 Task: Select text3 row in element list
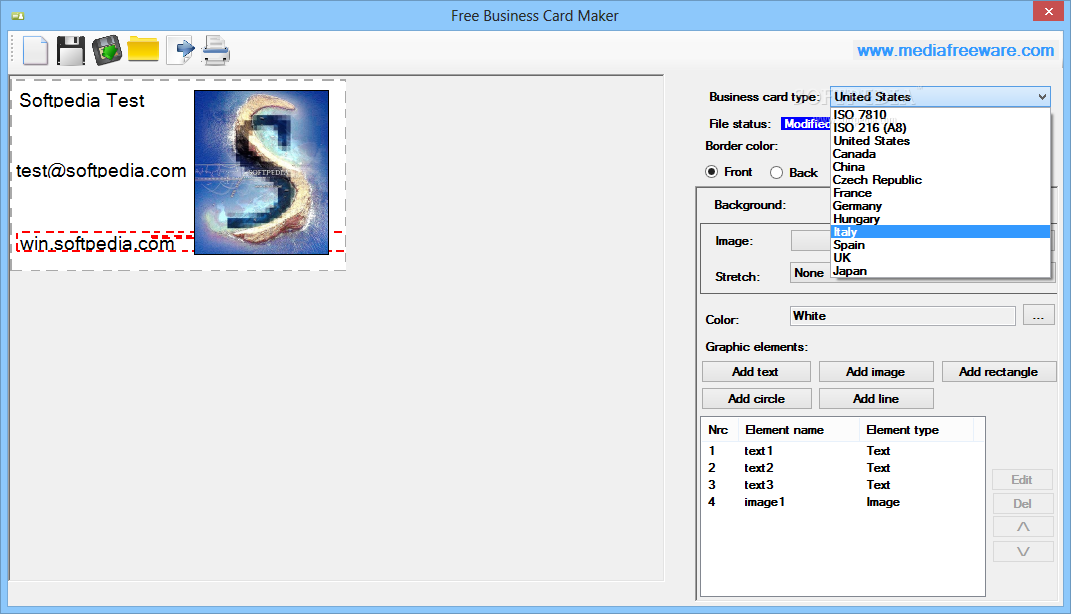click(x=843, y=485)
